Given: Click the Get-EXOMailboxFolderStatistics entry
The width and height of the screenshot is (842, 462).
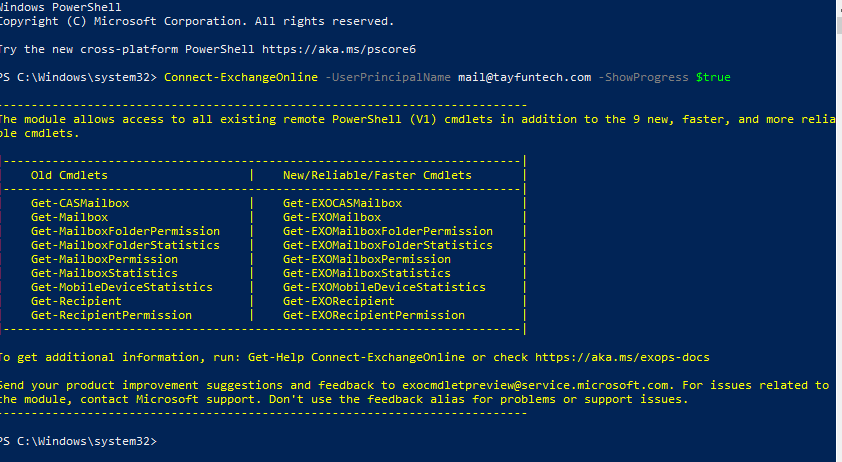Looking at the screenshot, I should (388, 245).
